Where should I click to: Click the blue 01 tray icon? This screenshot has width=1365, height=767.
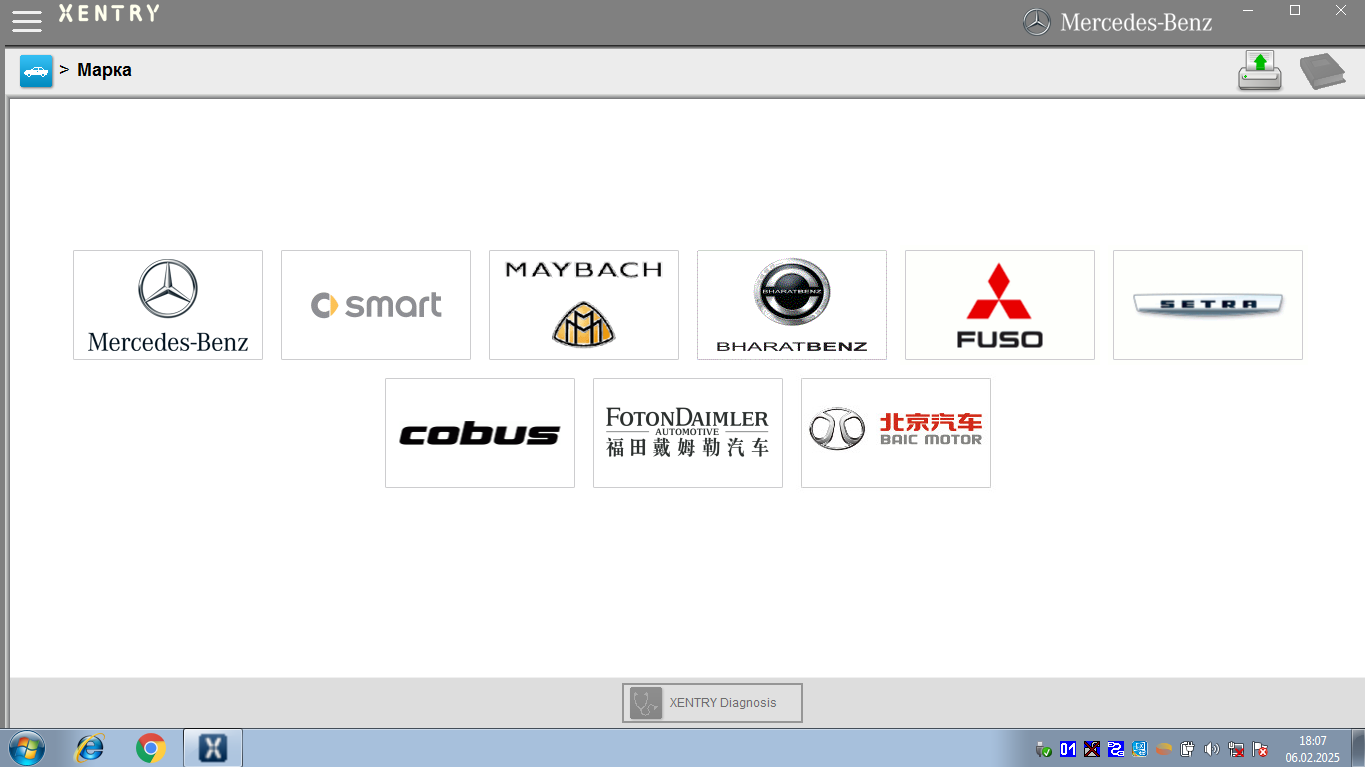pos(1068,749)
